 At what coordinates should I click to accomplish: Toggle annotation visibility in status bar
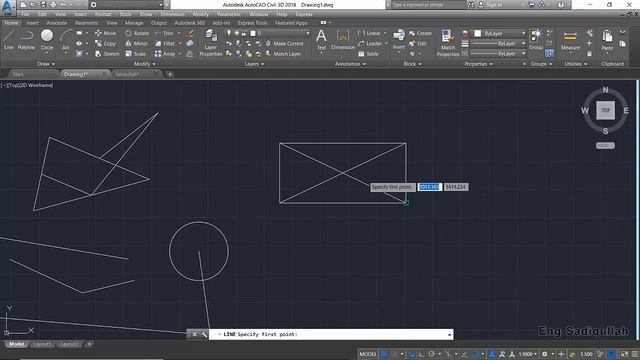(492, 354)
